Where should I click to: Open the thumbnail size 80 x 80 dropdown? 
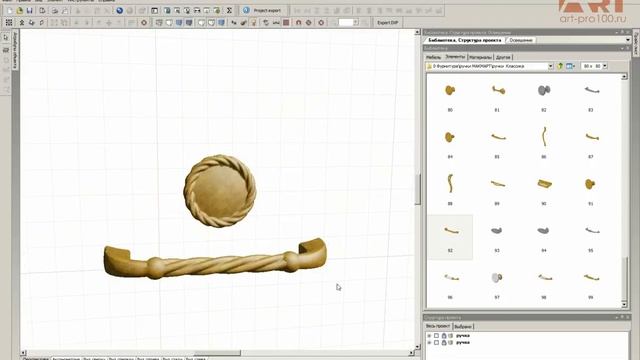click(605, 66)
